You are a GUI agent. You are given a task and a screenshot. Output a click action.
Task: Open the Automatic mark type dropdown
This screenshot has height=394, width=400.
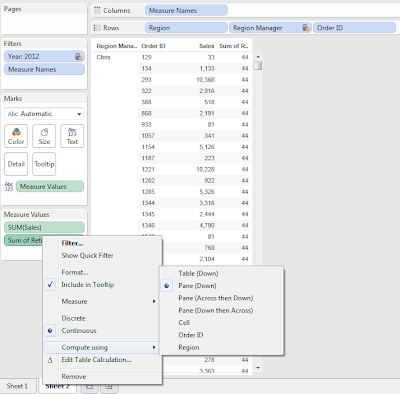point(44,114)
